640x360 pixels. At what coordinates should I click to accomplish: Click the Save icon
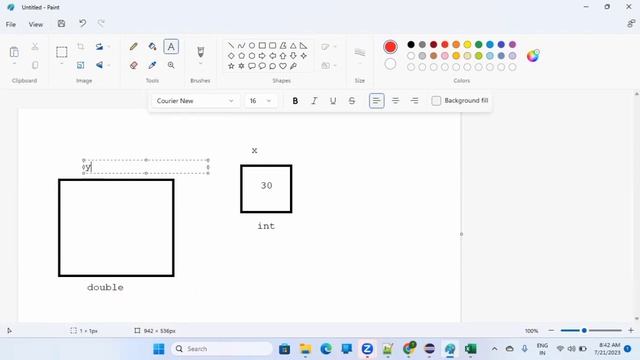(x=61, y=24)
